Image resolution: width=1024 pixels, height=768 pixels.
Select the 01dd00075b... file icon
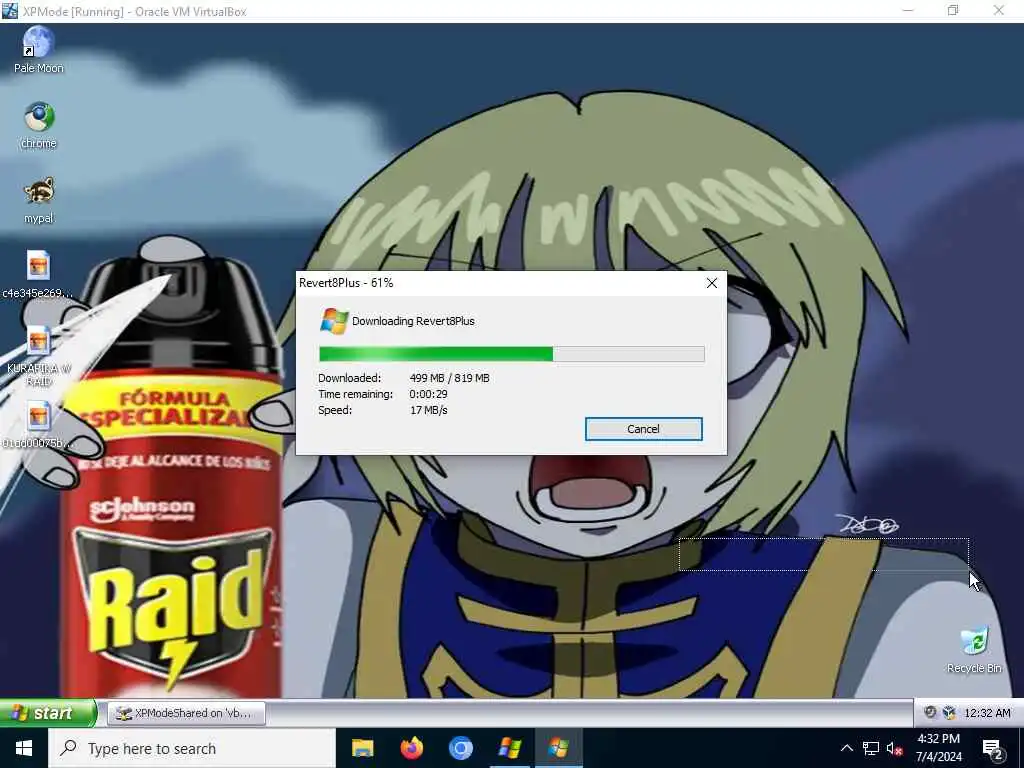38,426
